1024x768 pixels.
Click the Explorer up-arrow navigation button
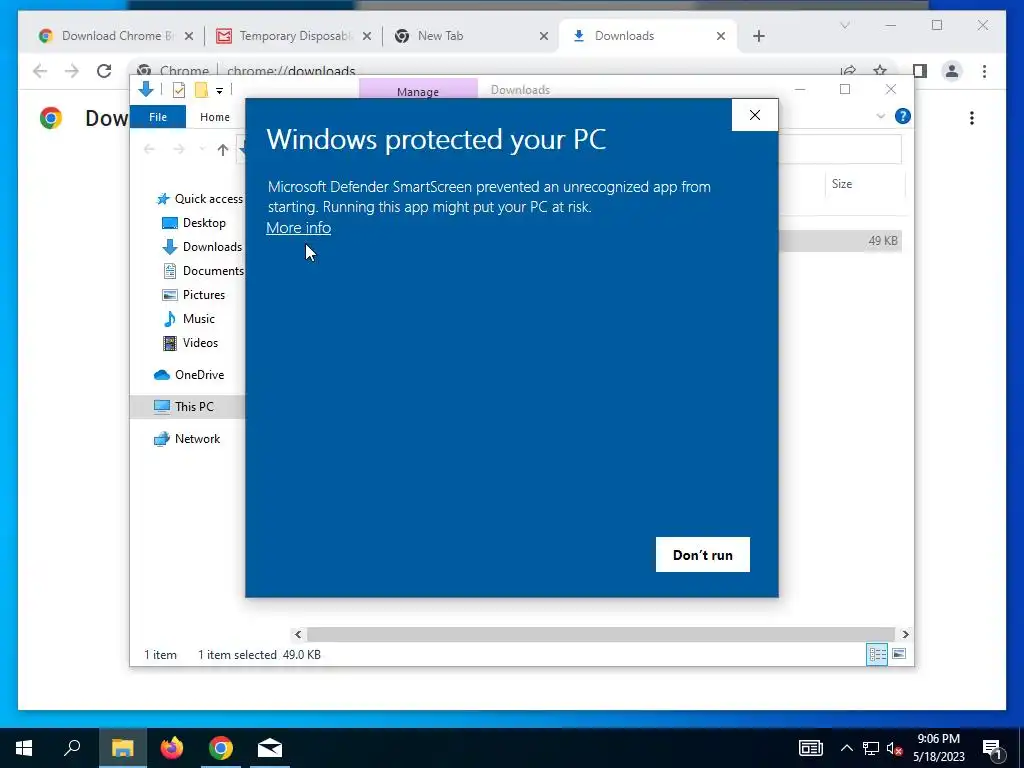tap(223, 150)
